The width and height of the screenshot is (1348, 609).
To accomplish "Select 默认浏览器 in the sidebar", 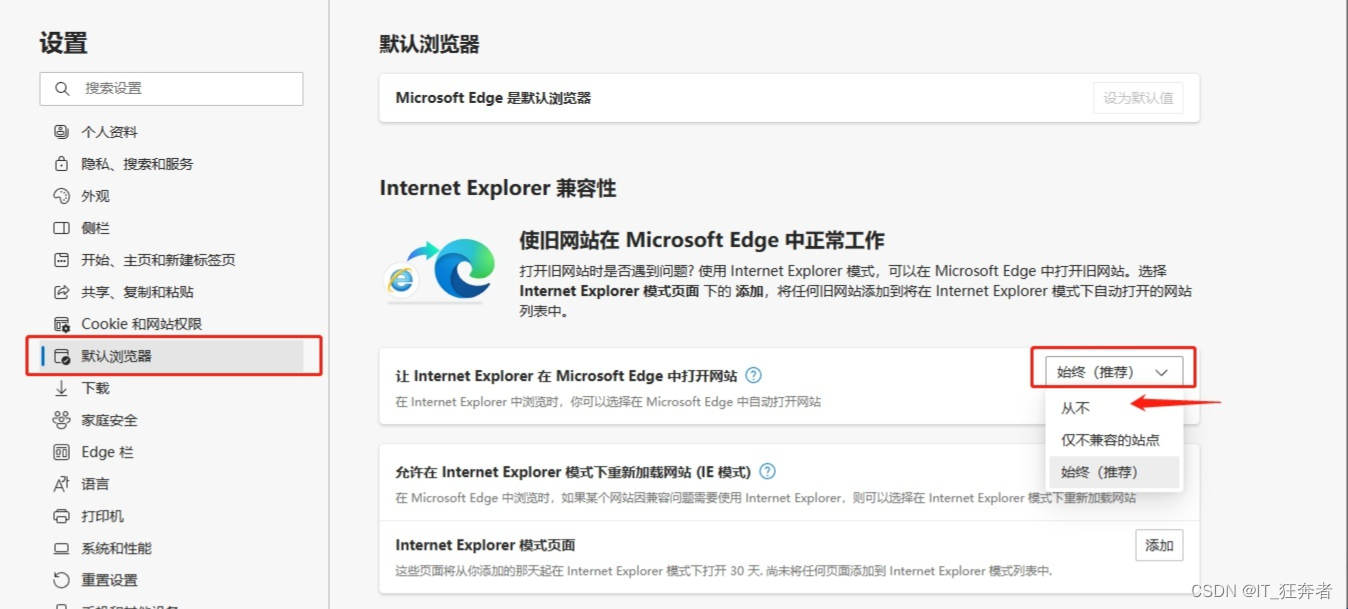I will coord(171,356).
